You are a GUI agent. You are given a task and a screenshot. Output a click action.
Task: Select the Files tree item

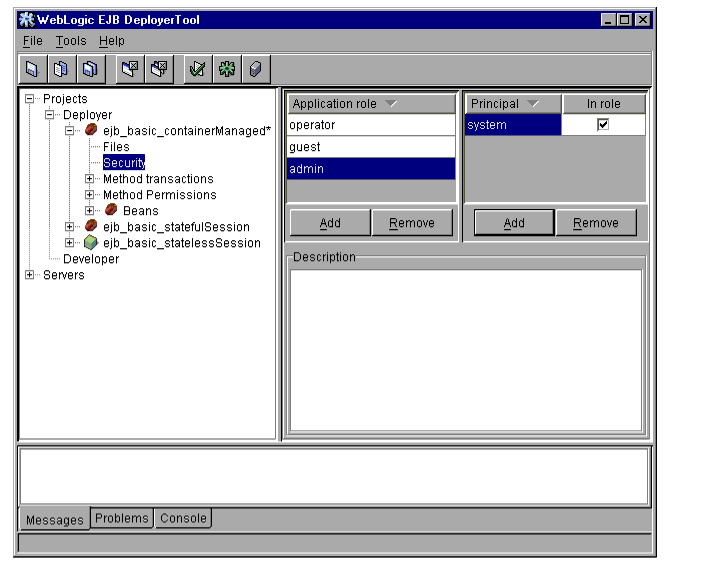pyautogui.click(x=116, y=147)
